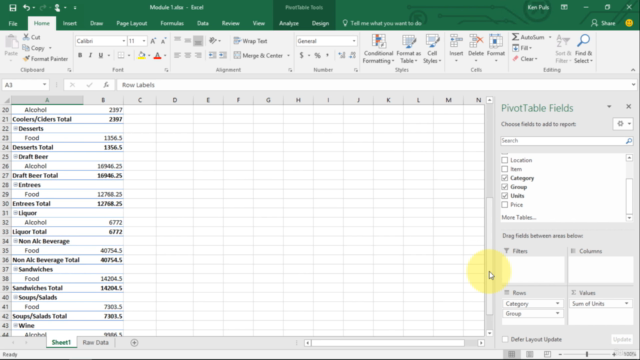
Task: Uncheck the Units field checkbox
Action: pos(505,196)
